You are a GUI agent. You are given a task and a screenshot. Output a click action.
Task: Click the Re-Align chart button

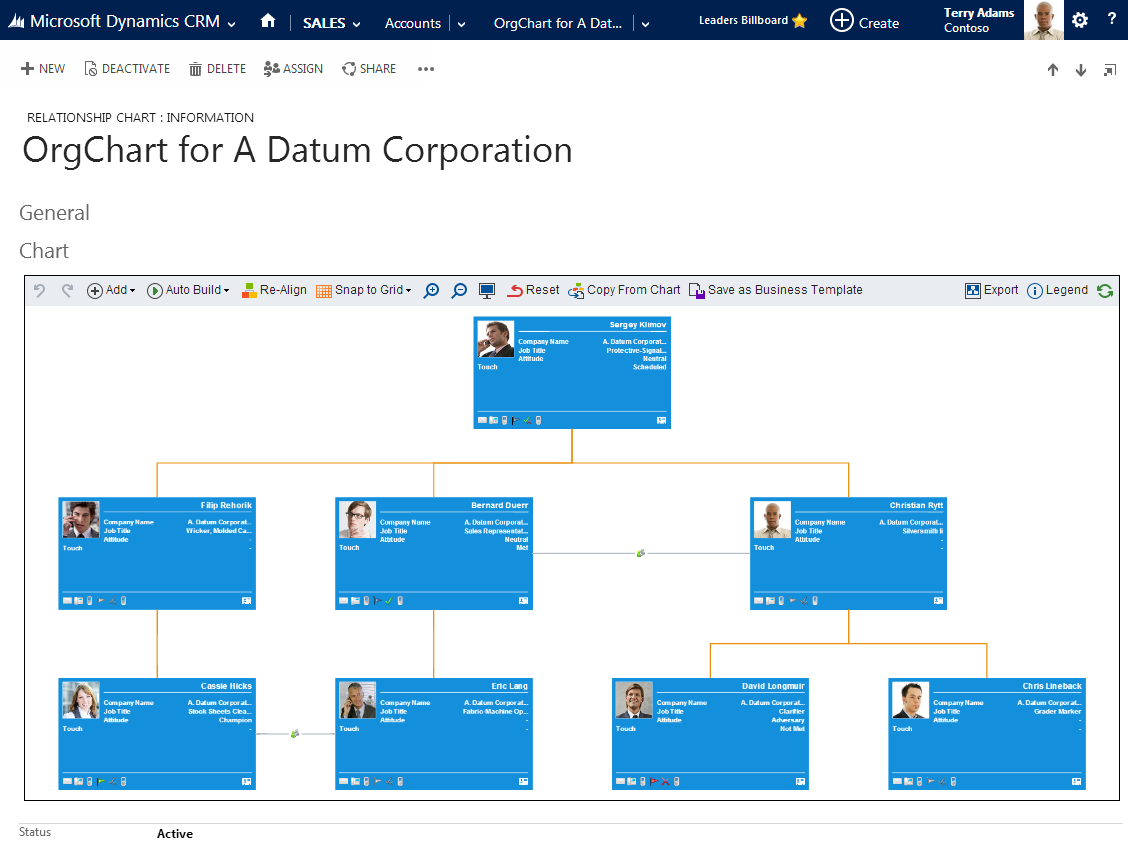pos(274,290)
